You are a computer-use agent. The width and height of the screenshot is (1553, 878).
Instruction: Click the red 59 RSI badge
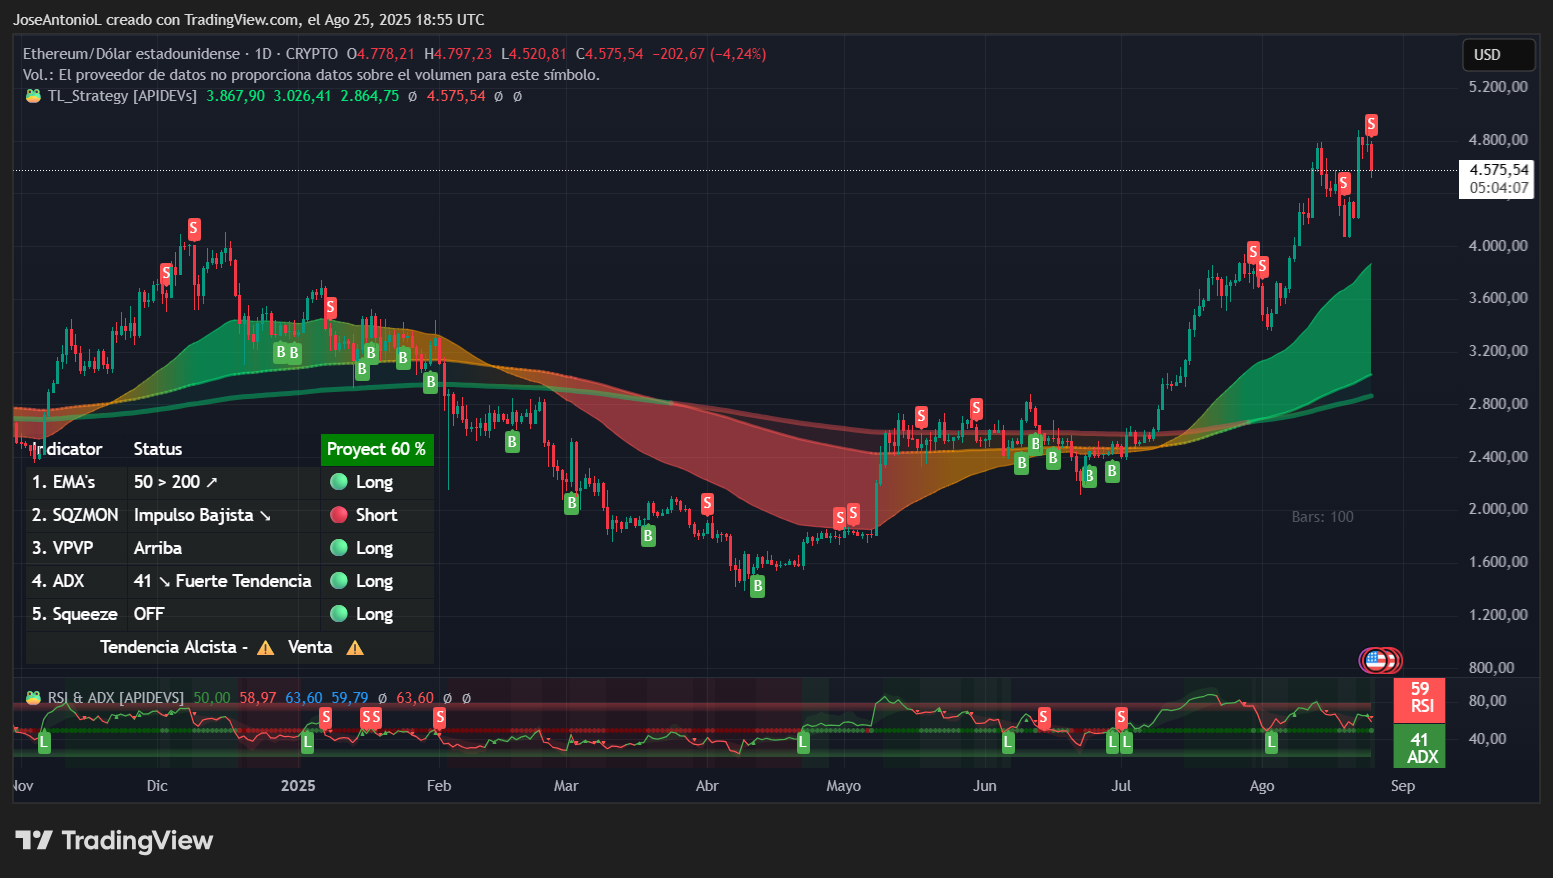[1419, 700]
